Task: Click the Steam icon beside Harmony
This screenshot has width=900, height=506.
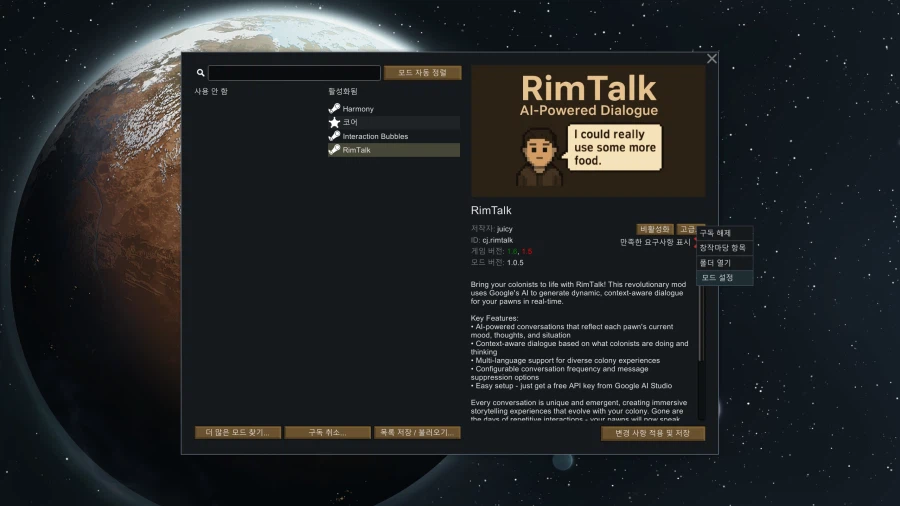Action: point(334,108)
